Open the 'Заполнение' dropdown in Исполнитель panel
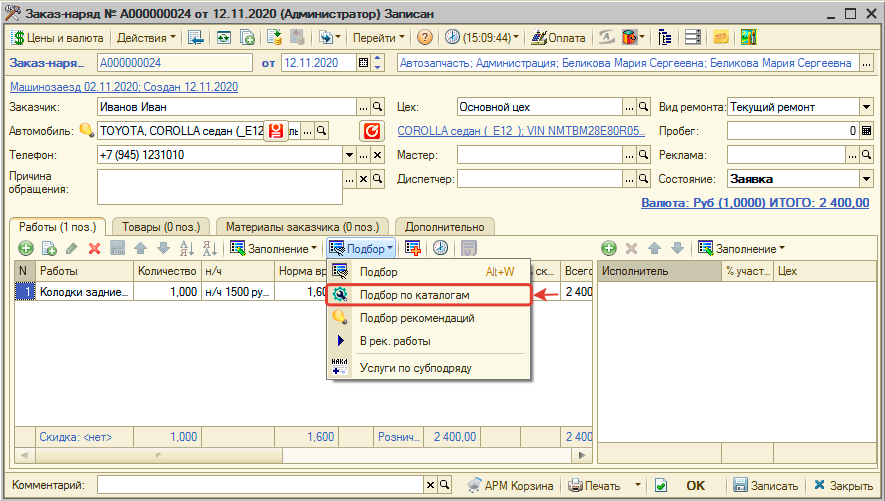The image size is (885, 501). point(742,248)
